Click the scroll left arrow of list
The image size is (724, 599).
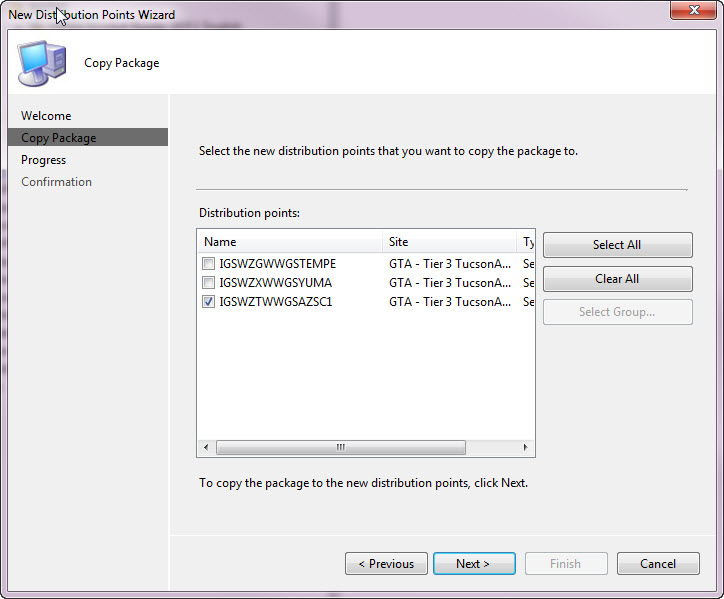coord(206,447)
